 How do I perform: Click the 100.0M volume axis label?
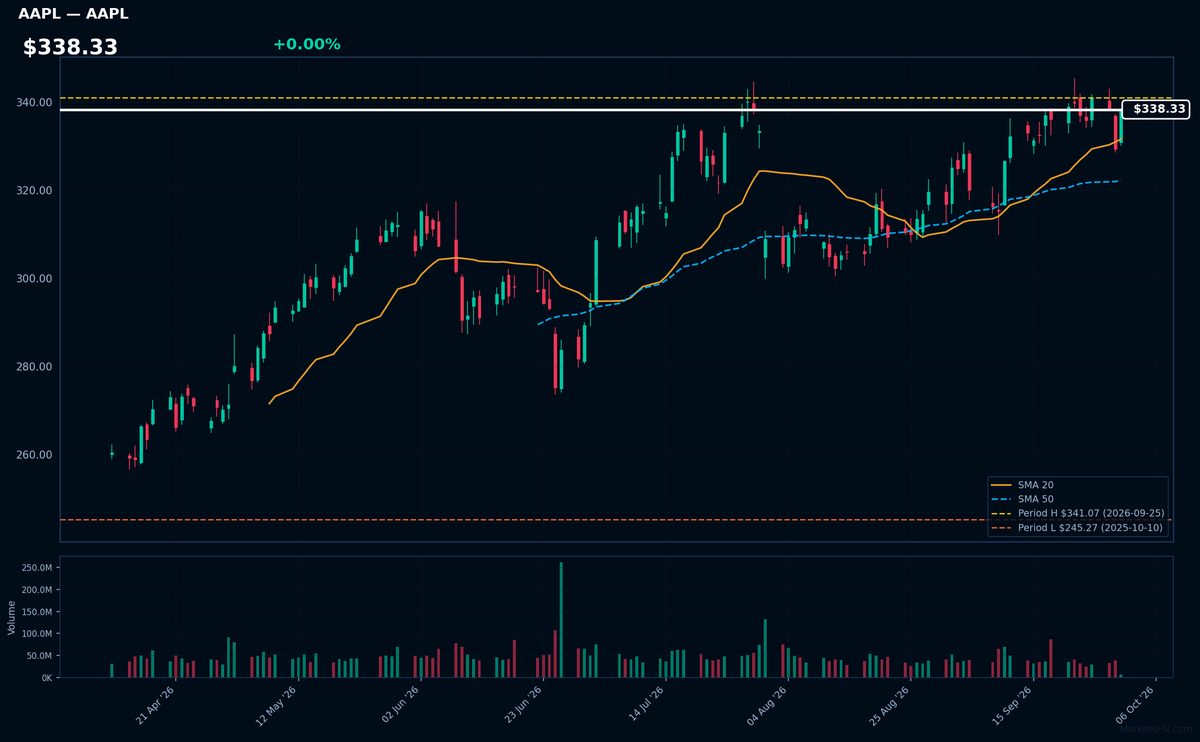[37, 634]
